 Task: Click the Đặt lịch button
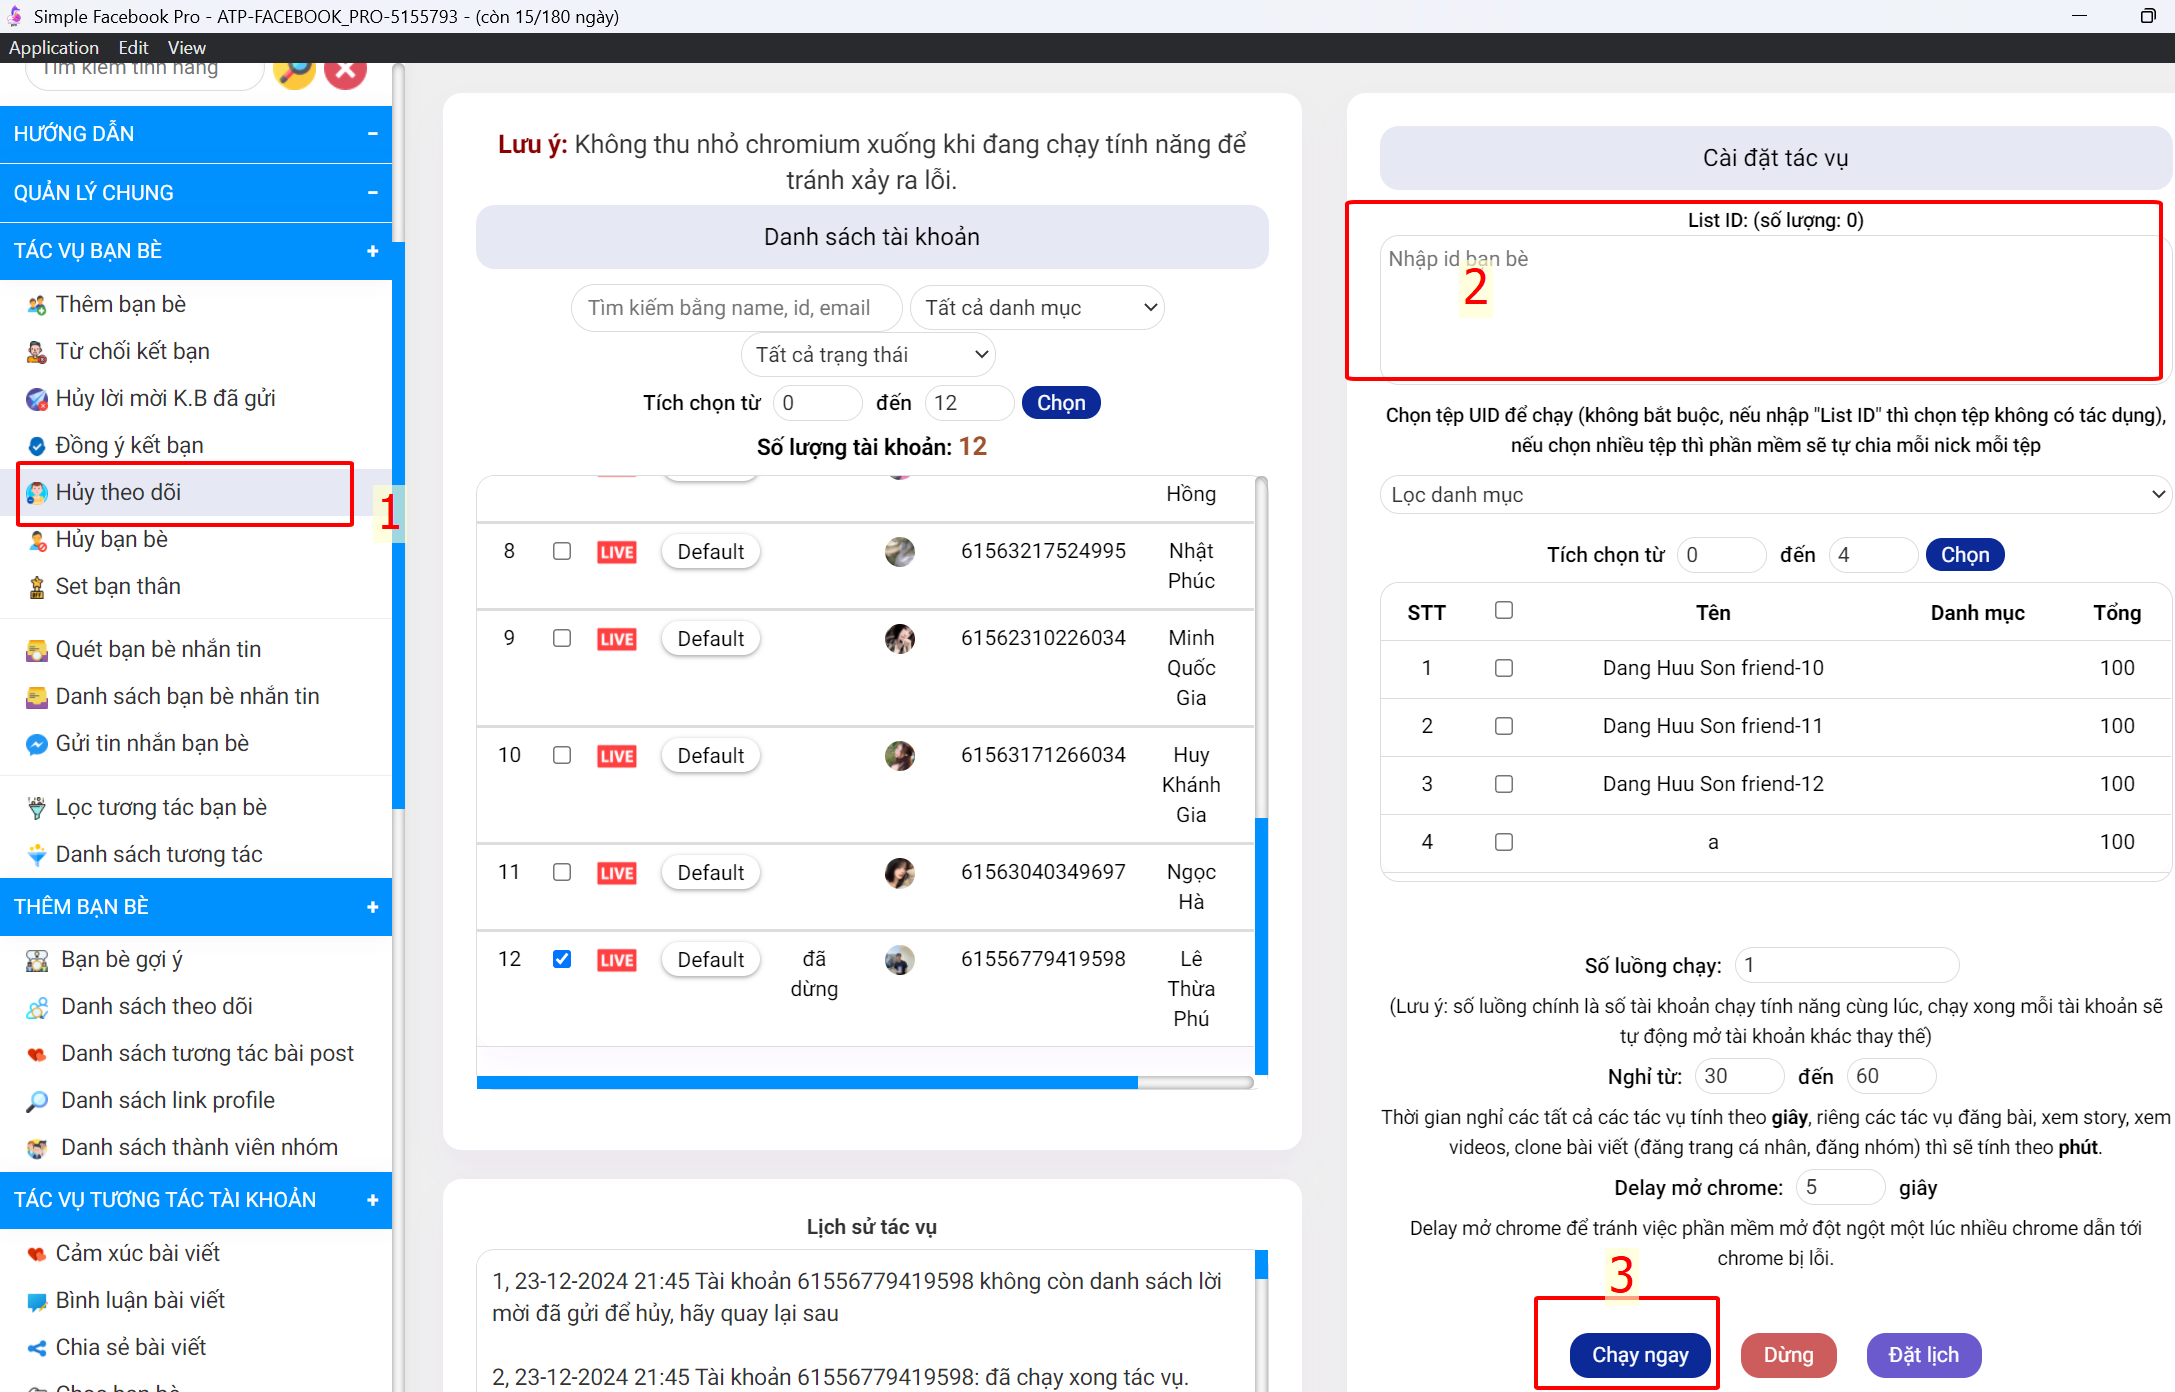click(x=1923, y=1355)
